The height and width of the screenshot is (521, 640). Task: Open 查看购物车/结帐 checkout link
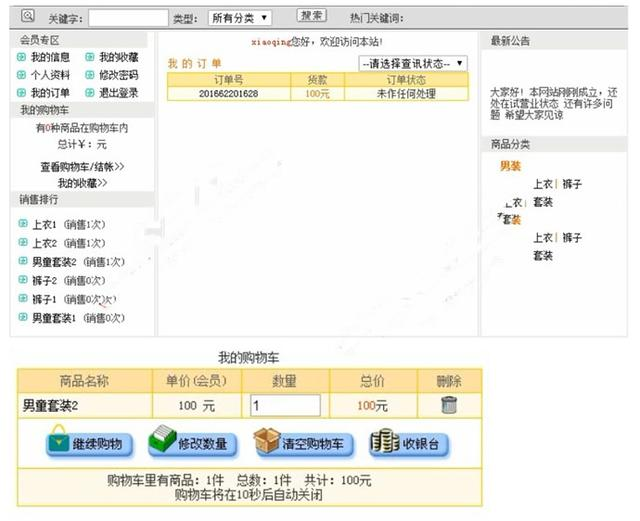[82, 167]
